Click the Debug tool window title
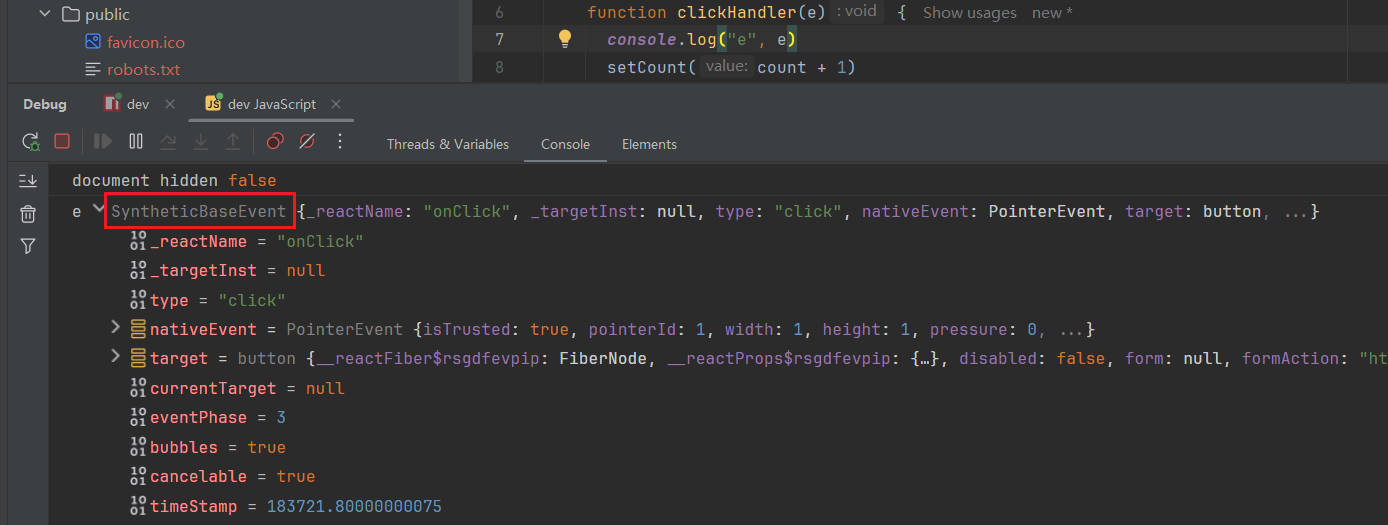Screen dimensions: 1388x525 pos(45,104)
